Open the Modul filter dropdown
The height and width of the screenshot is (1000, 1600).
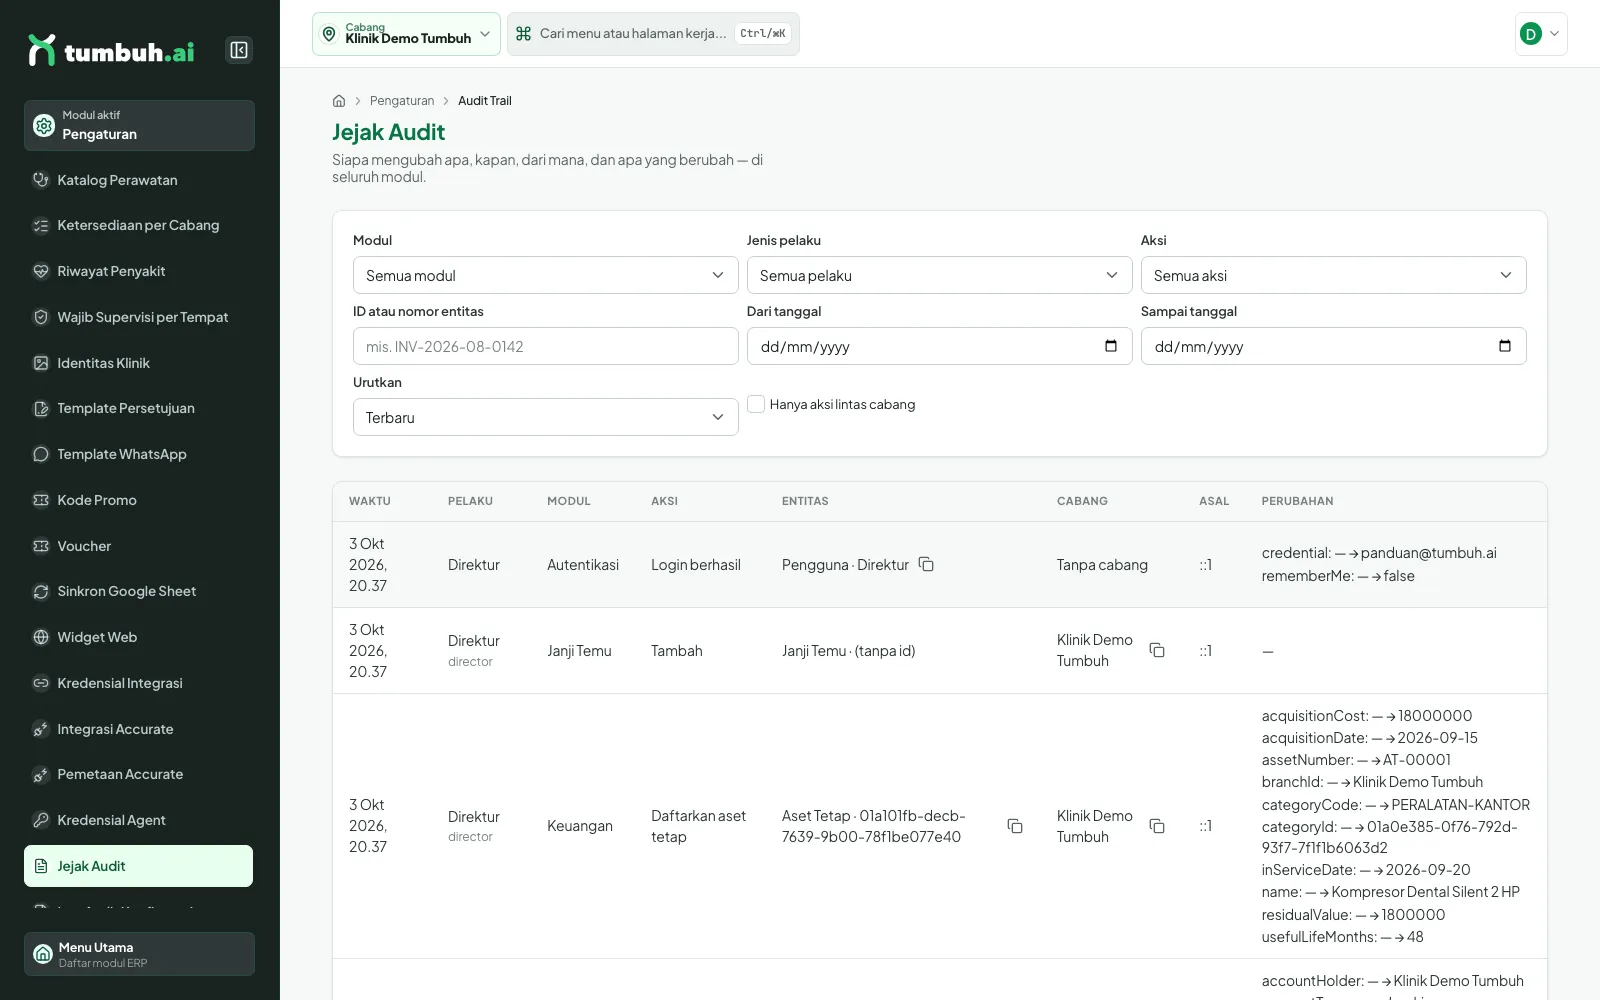pos(545,275)
